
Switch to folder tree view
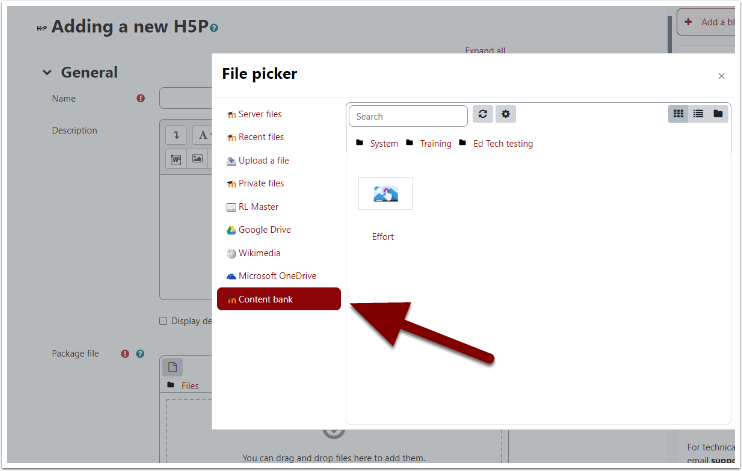(718, 114)
